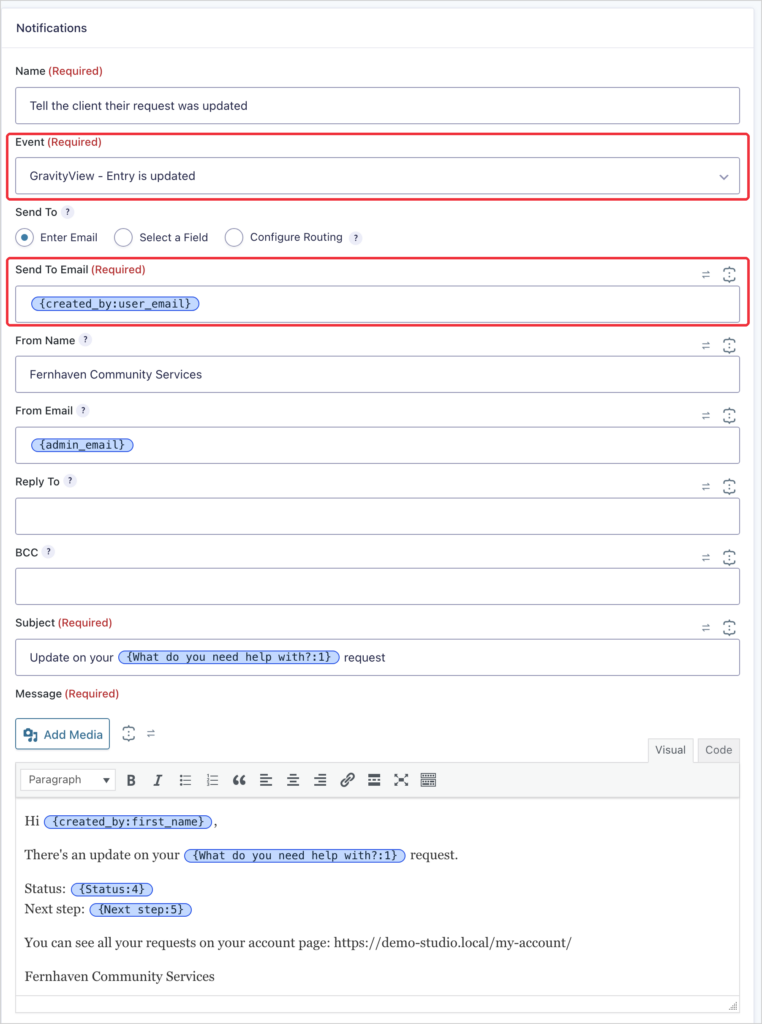Align text right
This screenshot has height=1024, width=762.
tap(320, 780)
